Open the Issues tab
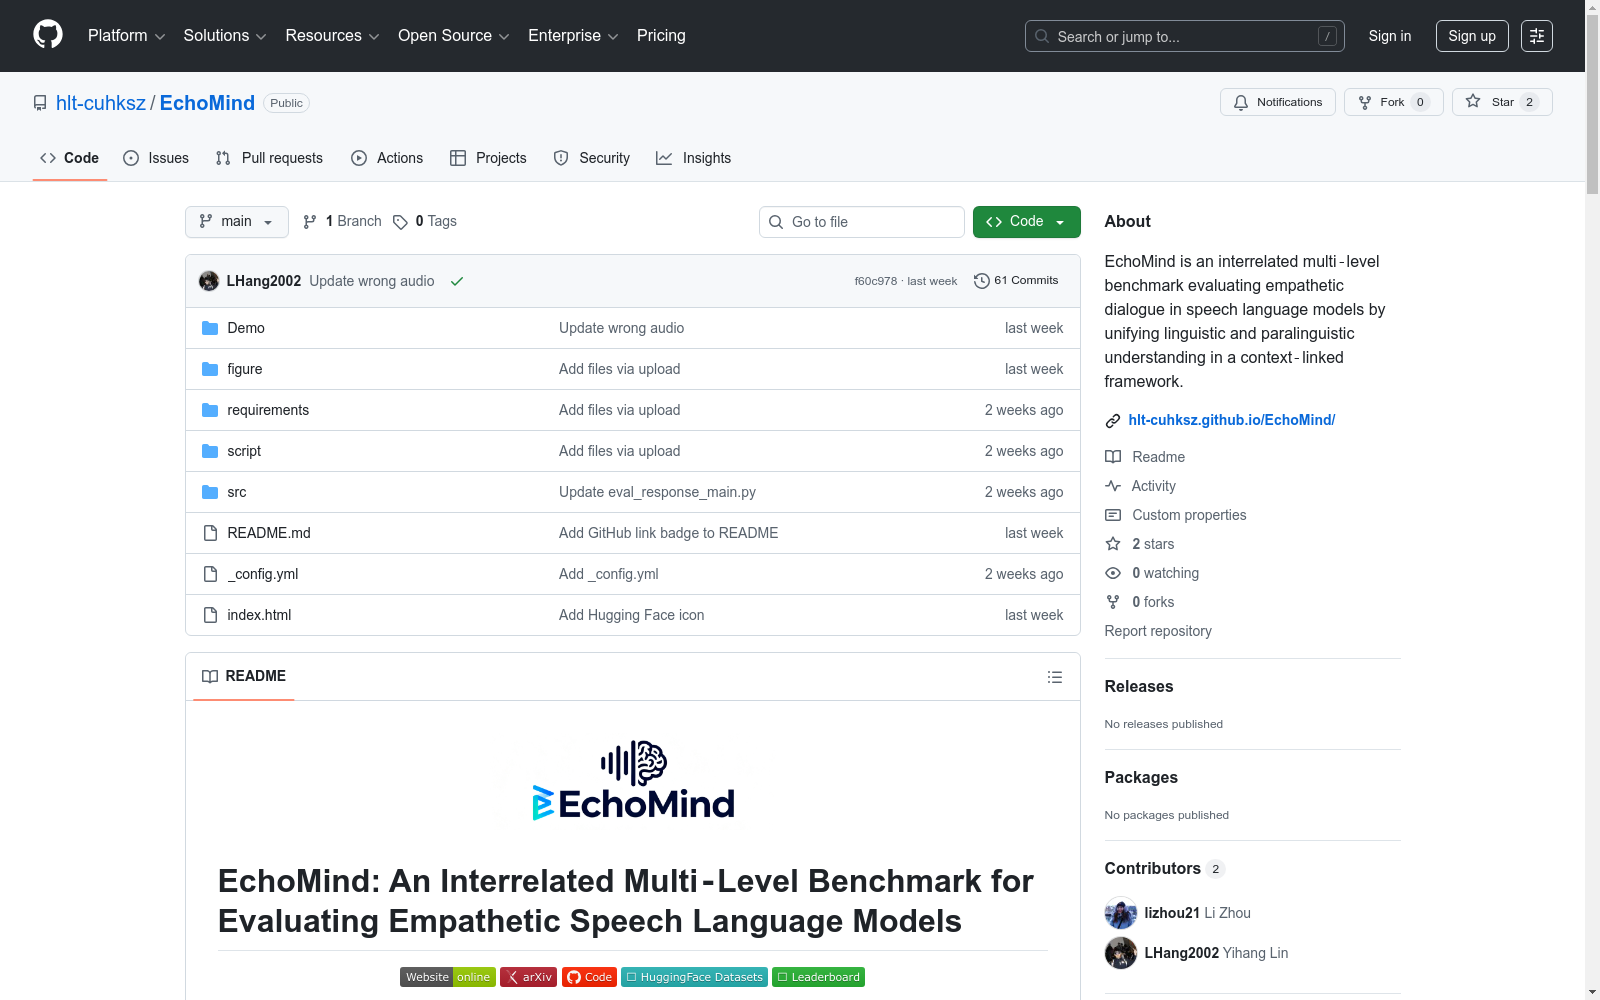Image resolution: width=1600 pixels, height=1000 pixels. click(x=156, y=158)
